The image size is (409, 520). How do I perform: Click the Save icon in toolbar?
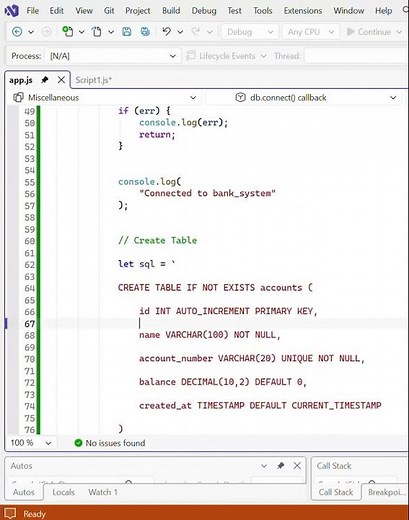tap(126, 32)
